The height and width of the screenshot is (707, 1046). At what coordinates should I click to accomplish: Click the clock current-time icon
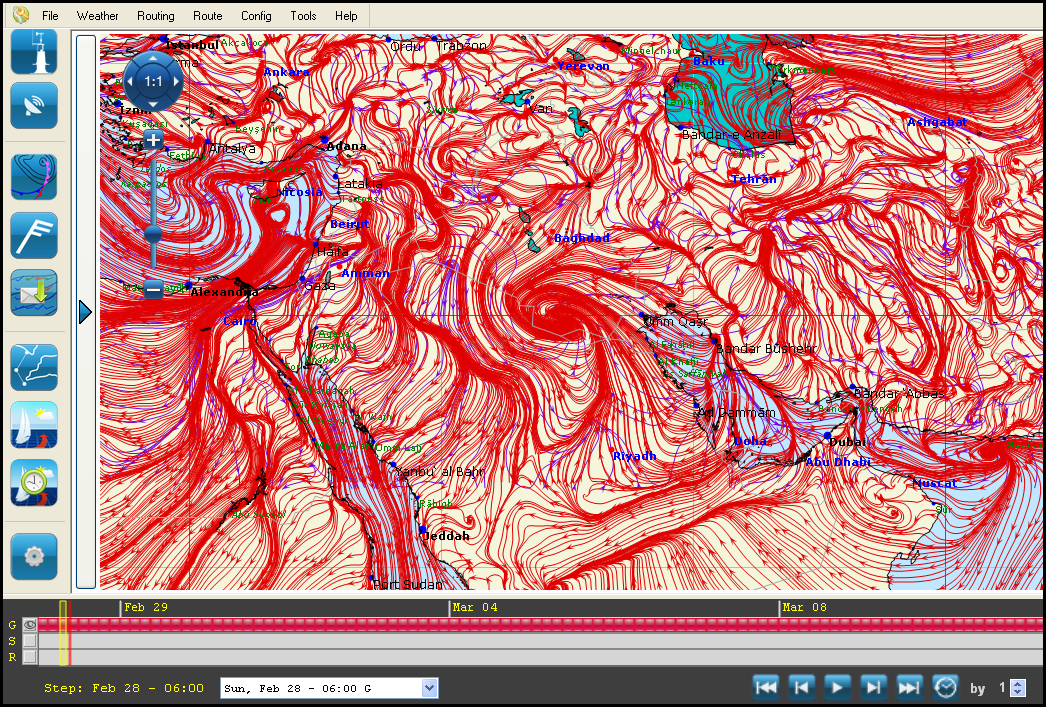tap(946, 687)
